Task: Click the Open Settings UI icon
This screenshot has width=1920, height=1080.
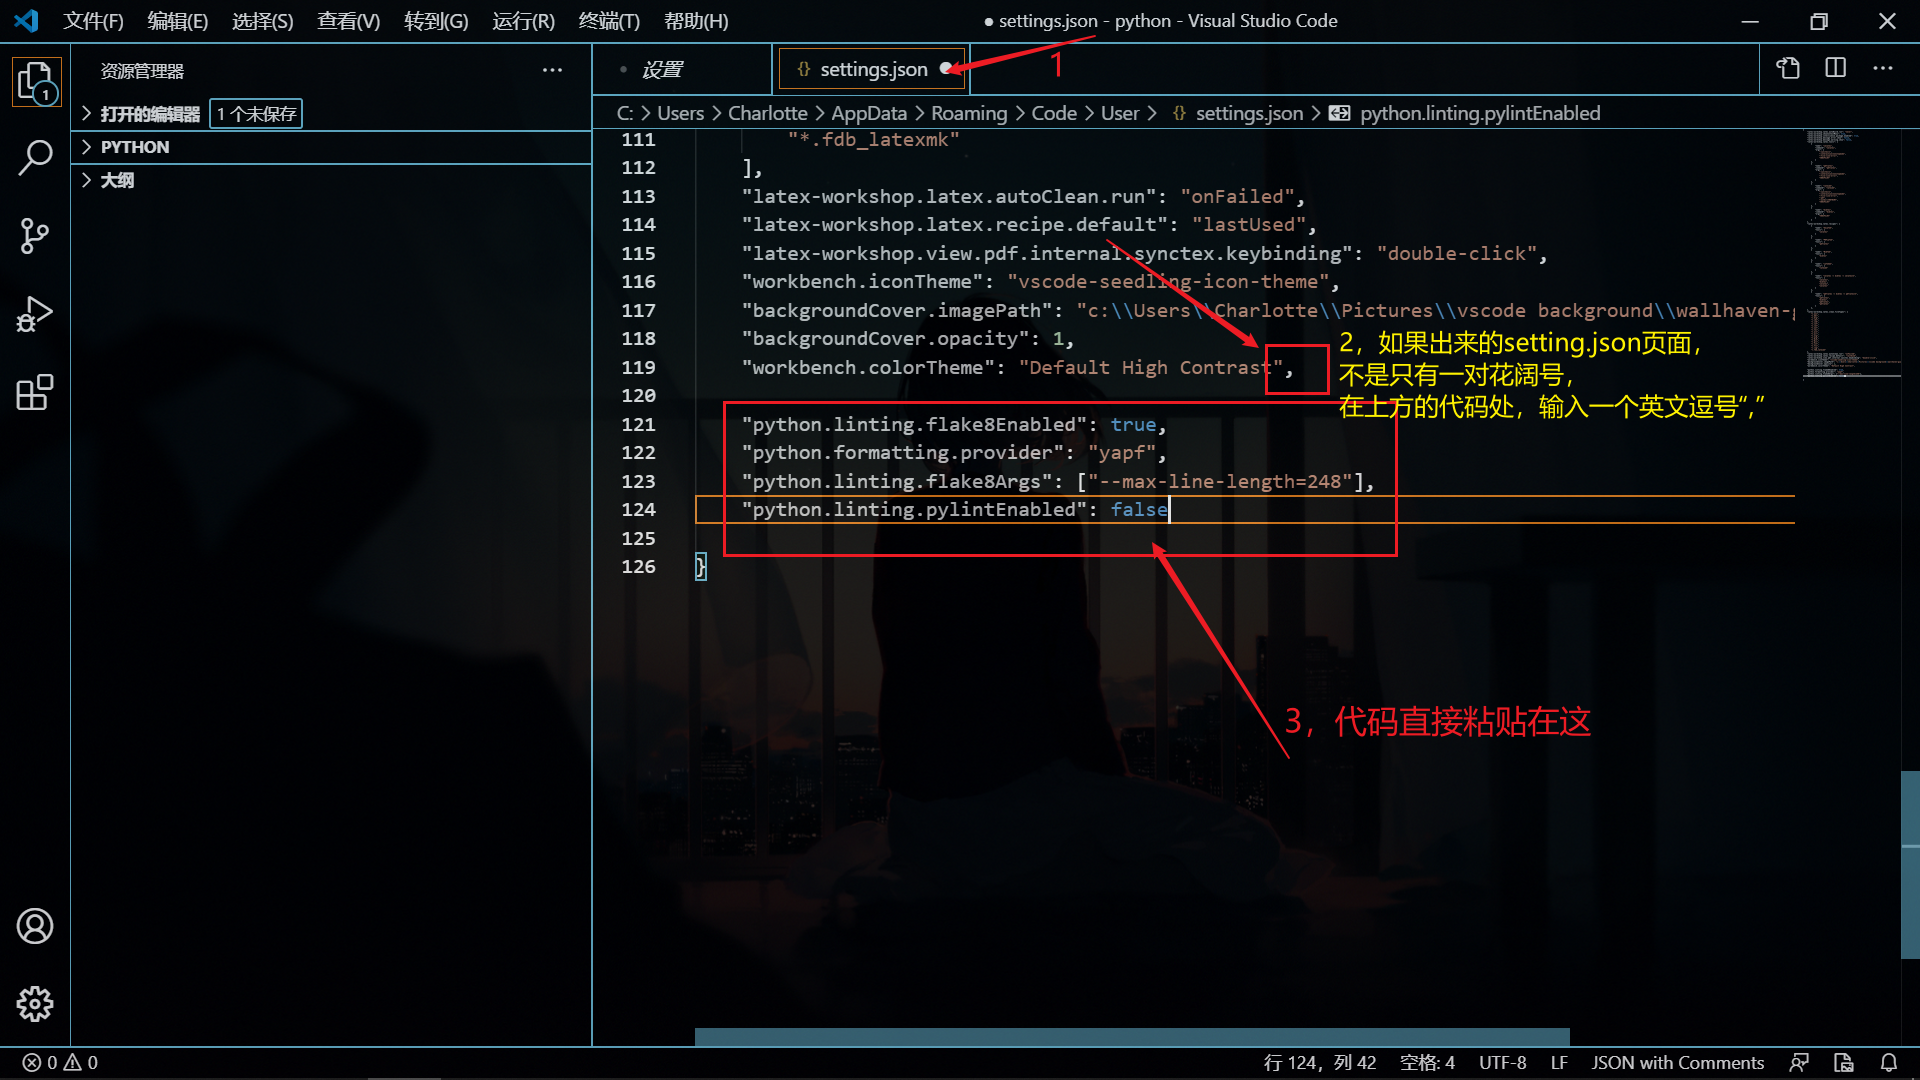Action: pos(1788,68)
